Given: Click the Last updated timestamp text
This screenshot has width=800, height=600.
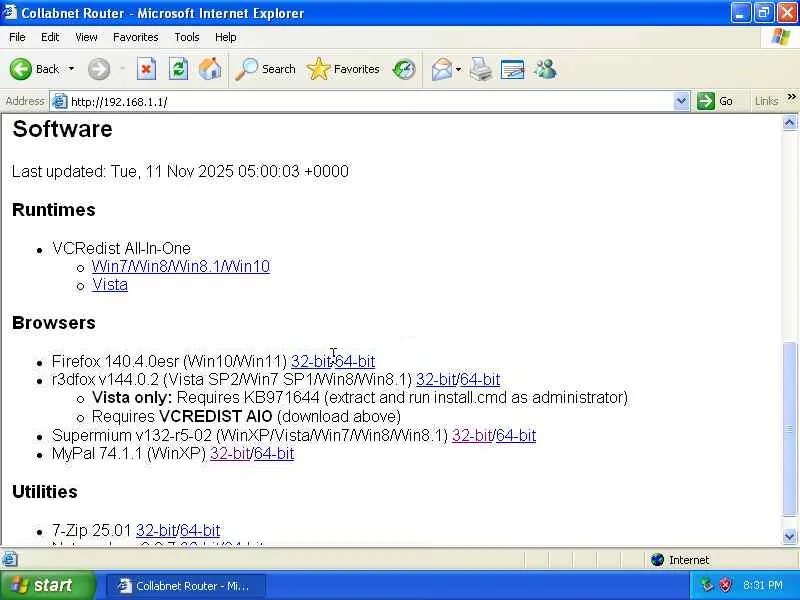Looking at the screenshot, I should tap(180, 171).
